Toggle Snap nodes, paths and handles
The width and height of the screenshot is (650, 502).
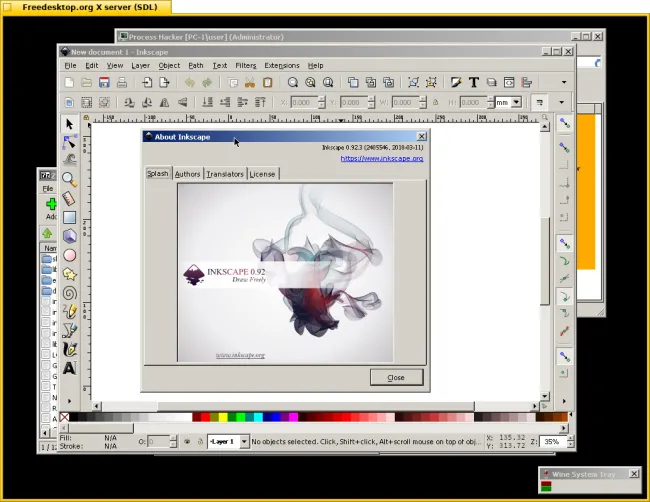[564, 244]
